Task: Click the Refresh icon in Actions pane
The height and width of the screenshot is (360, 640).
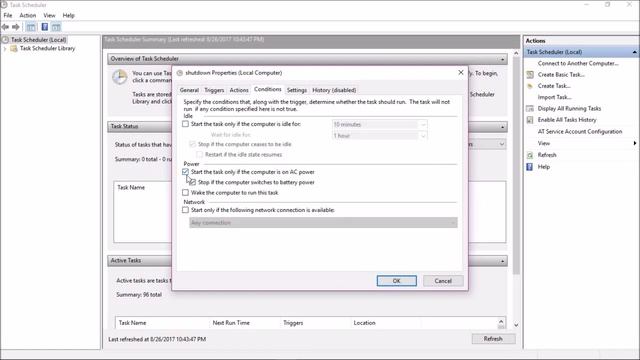Action: click(530, 155)
